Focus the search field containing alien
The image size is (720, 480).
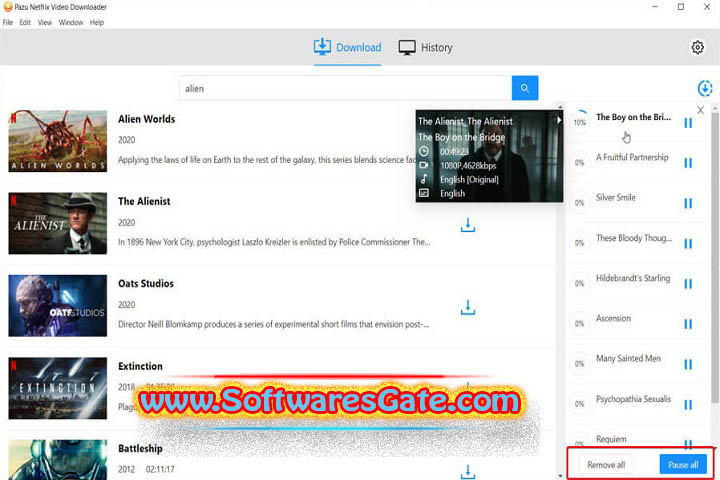[345, 88]
